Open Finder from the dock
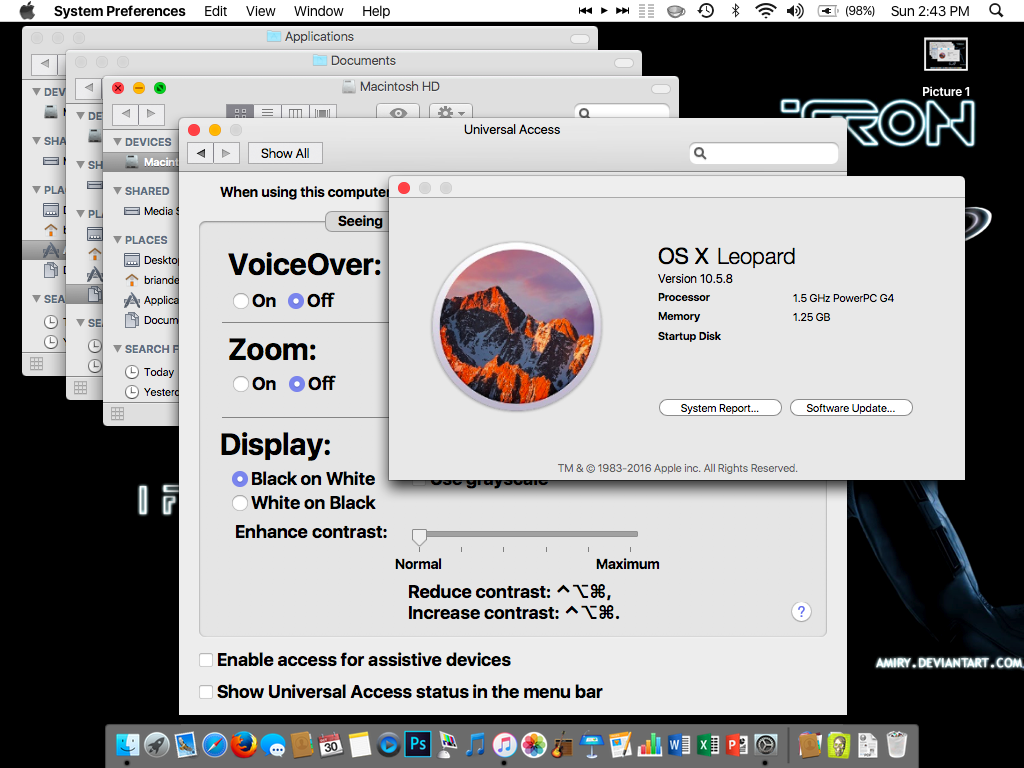The image size is (1024, 768). tap(127, 744)
